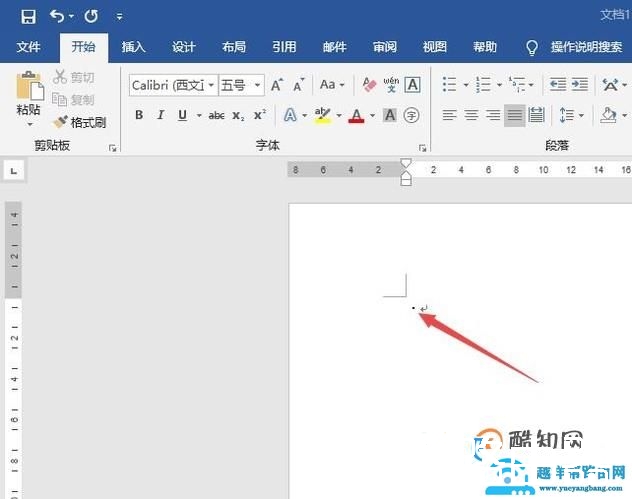This screenshot has height=499, width=632.
Task: Open the undo history dropdown arrow
Action: (71, 17)
